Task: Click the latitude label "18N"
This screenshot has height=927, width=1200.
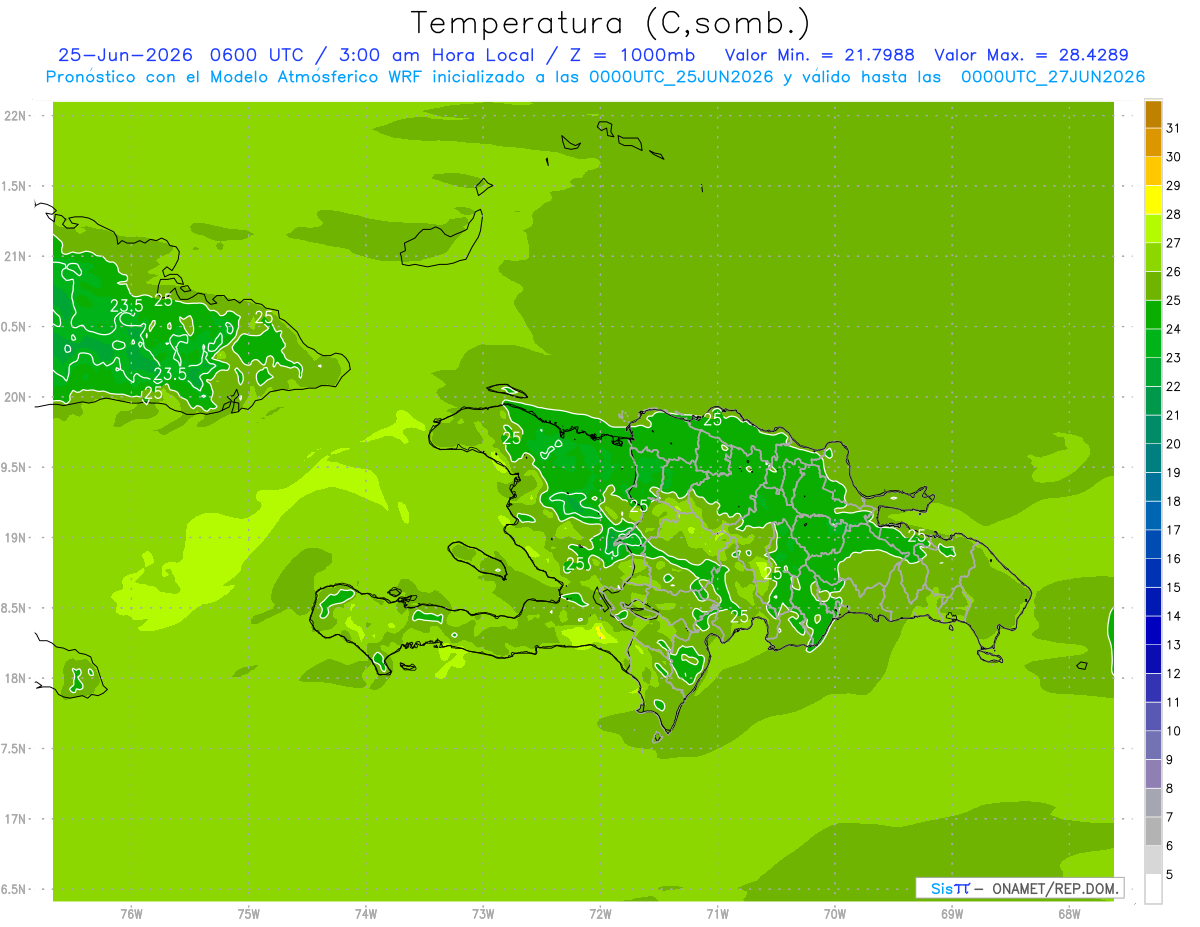Action: (16, 678)
